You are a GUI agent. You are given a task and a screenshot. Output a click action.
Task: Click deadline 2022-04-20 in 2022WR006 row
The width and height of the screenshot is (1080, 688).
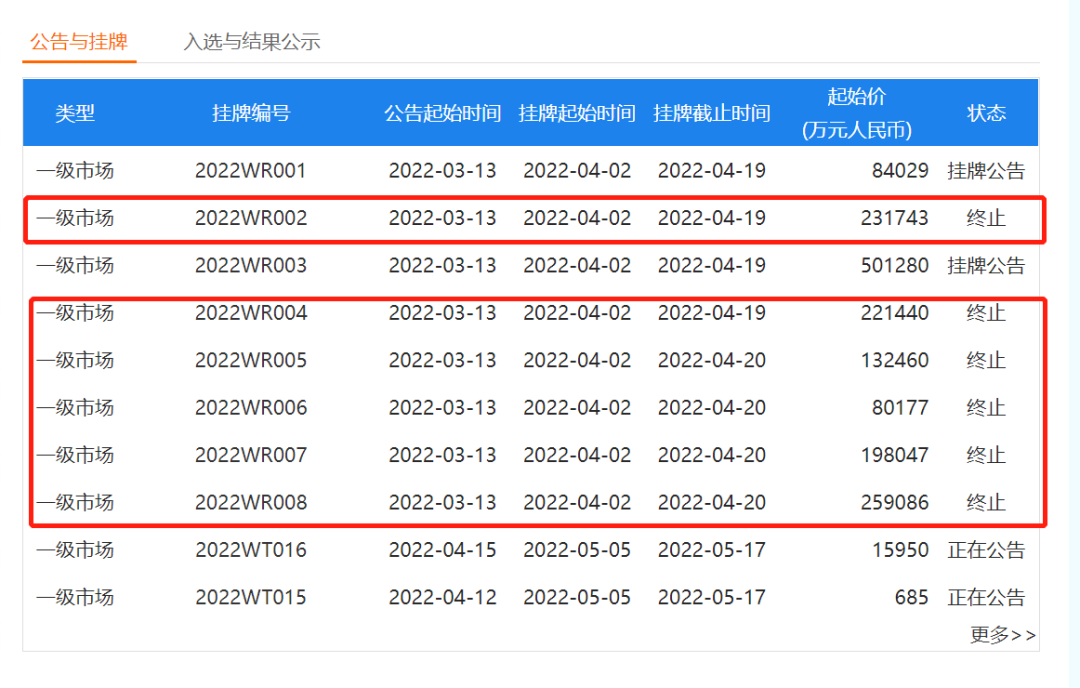[x=712, y=408]
